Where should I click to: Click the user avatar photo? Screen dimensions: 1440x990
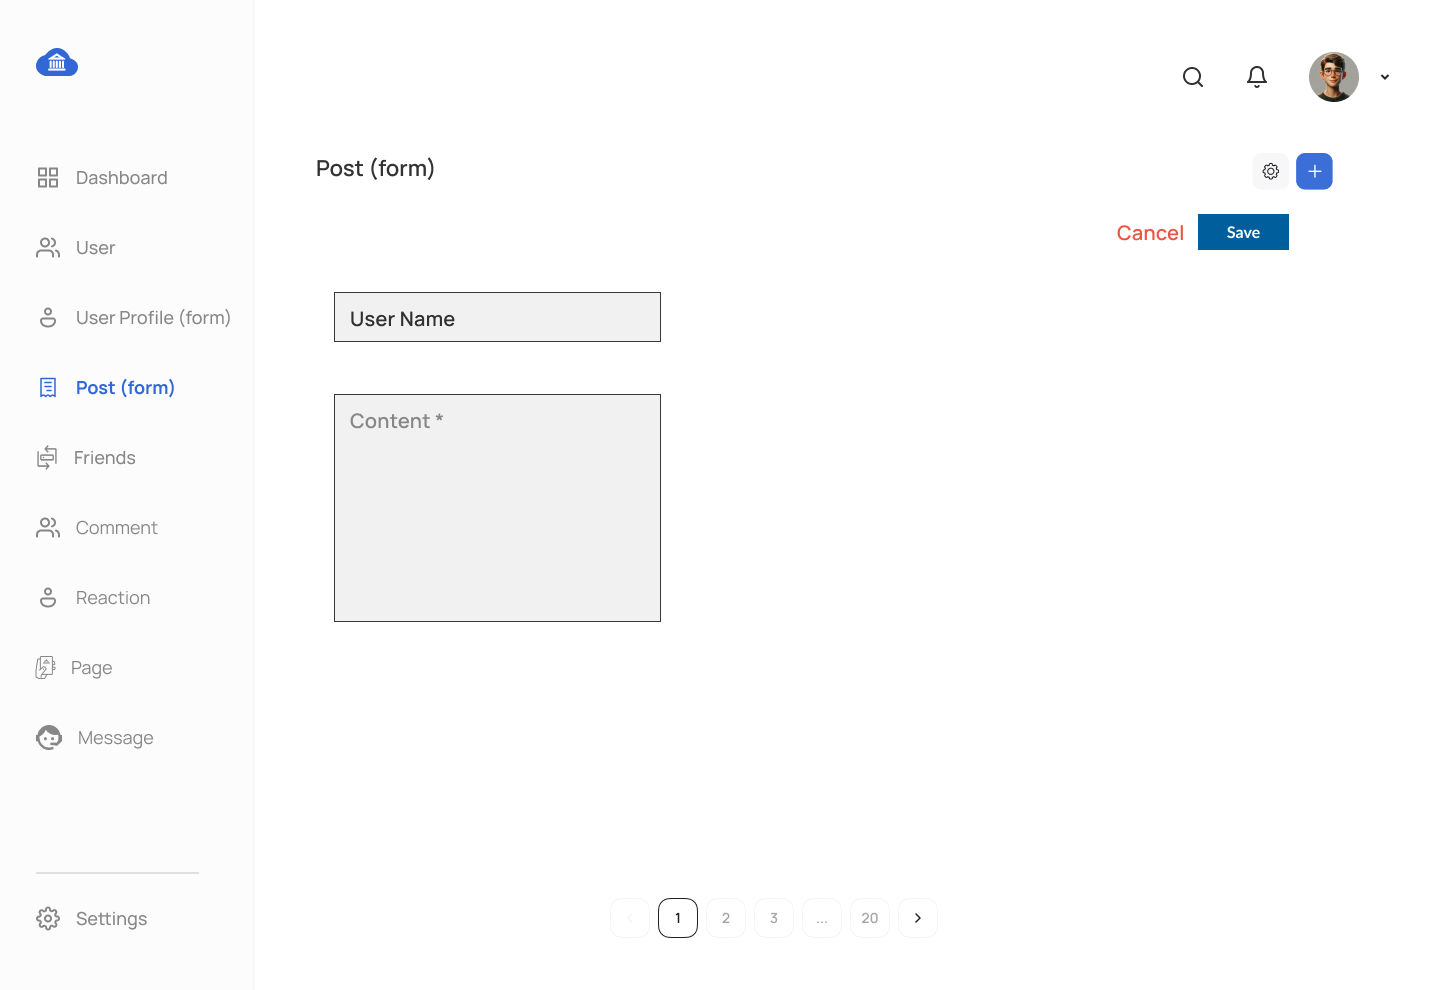(x=1334, y=77)
